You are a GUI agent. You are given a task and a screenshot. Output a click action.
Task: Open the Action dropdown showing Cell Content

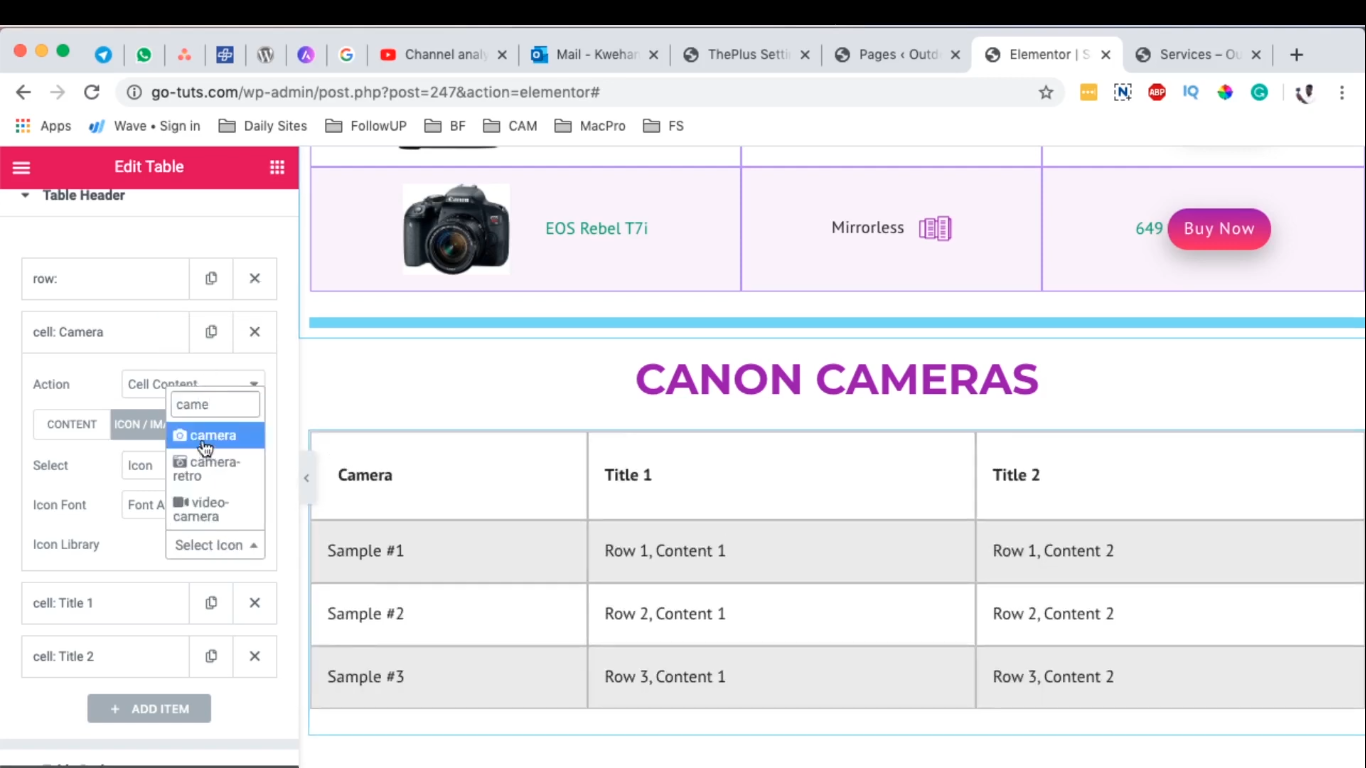193,383
